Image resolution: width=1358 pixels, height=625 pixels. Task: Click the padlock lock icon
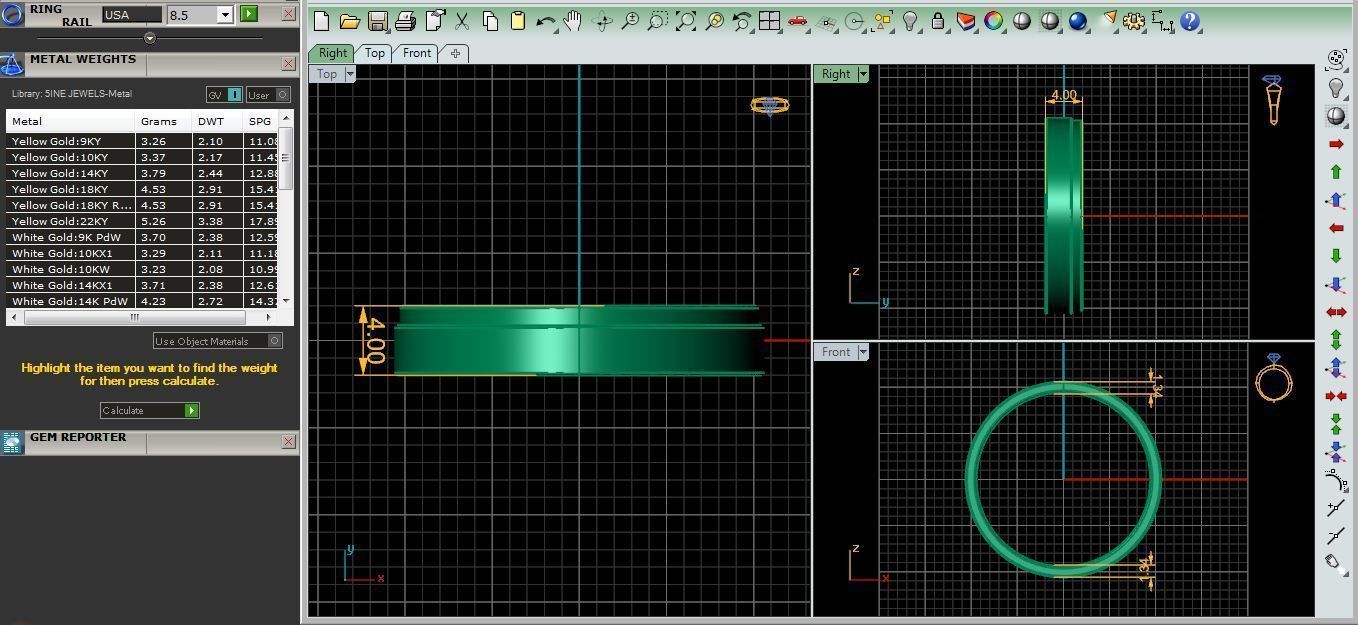[x=938, y=20]
